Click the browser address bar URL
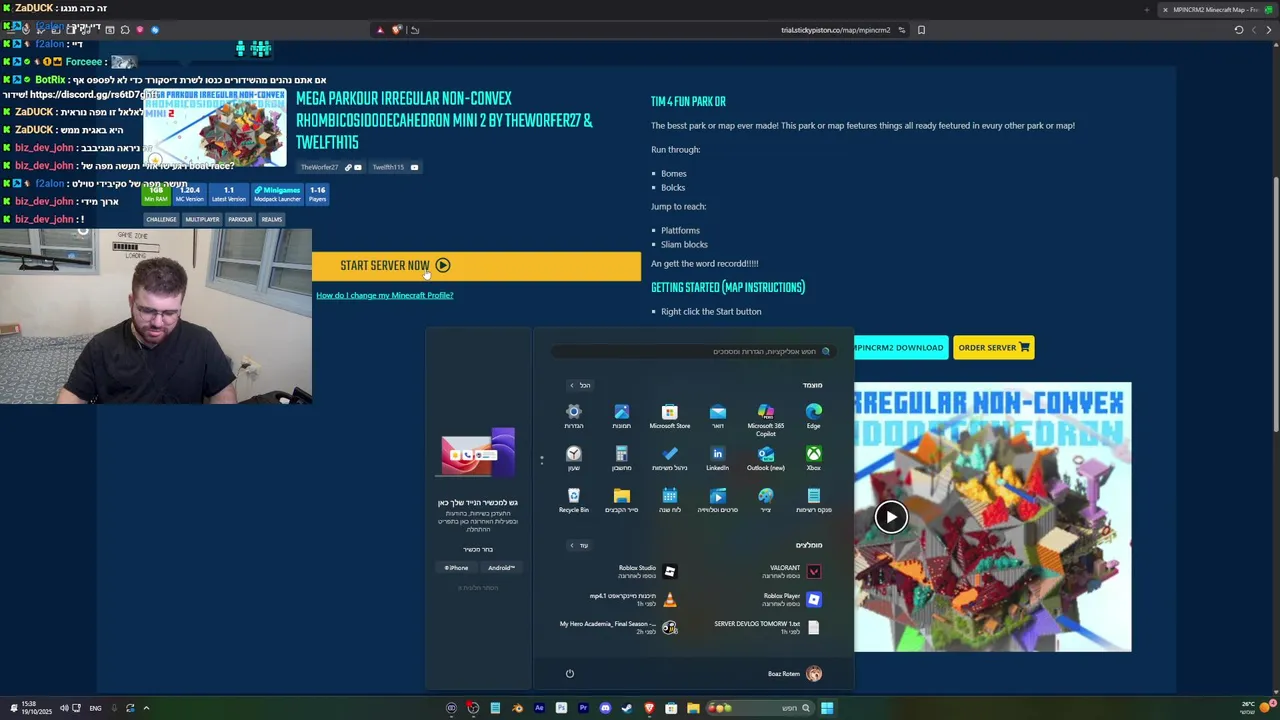Screen dimensions: 1280x720 [x=835, y=30]
